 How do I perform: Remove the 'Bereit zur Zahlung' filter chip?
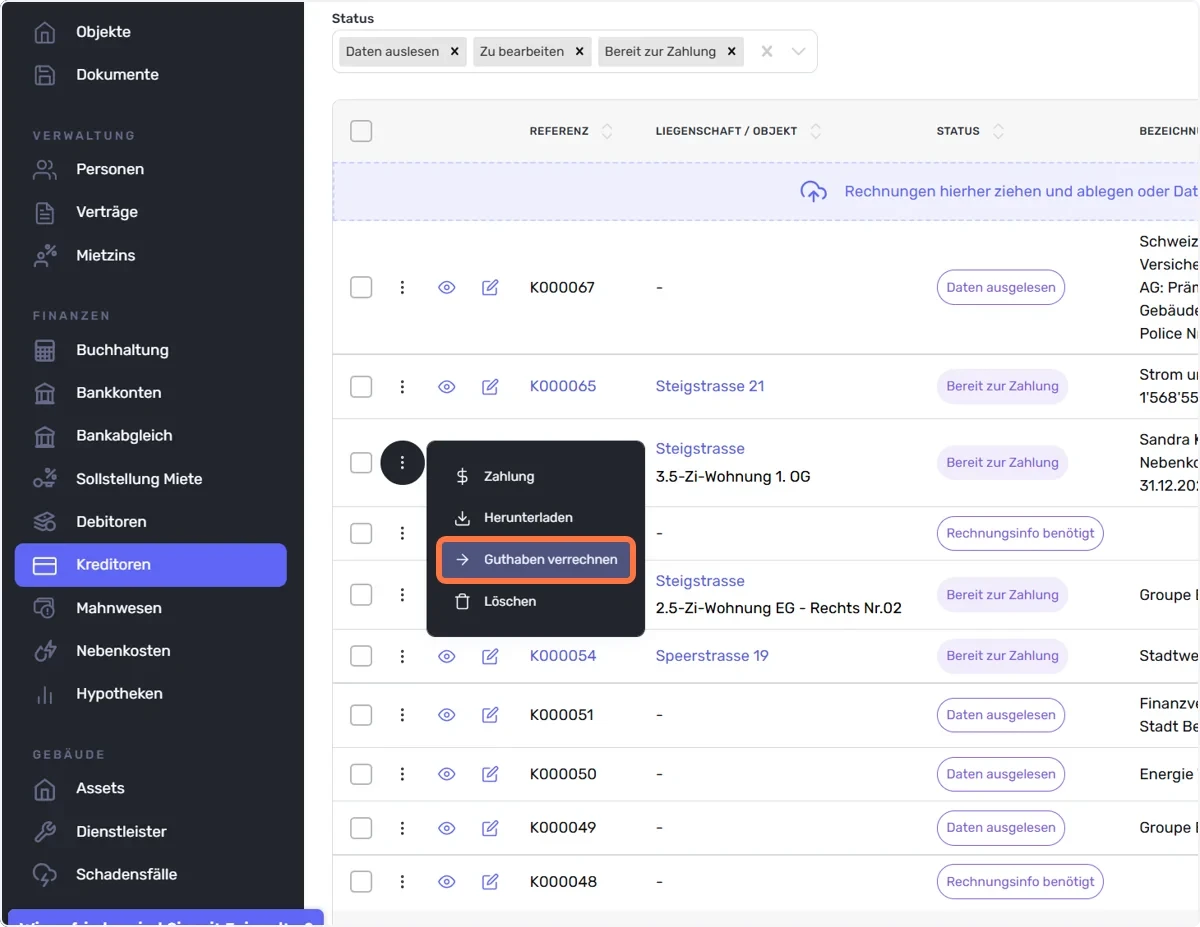click(x=732, y=51)
